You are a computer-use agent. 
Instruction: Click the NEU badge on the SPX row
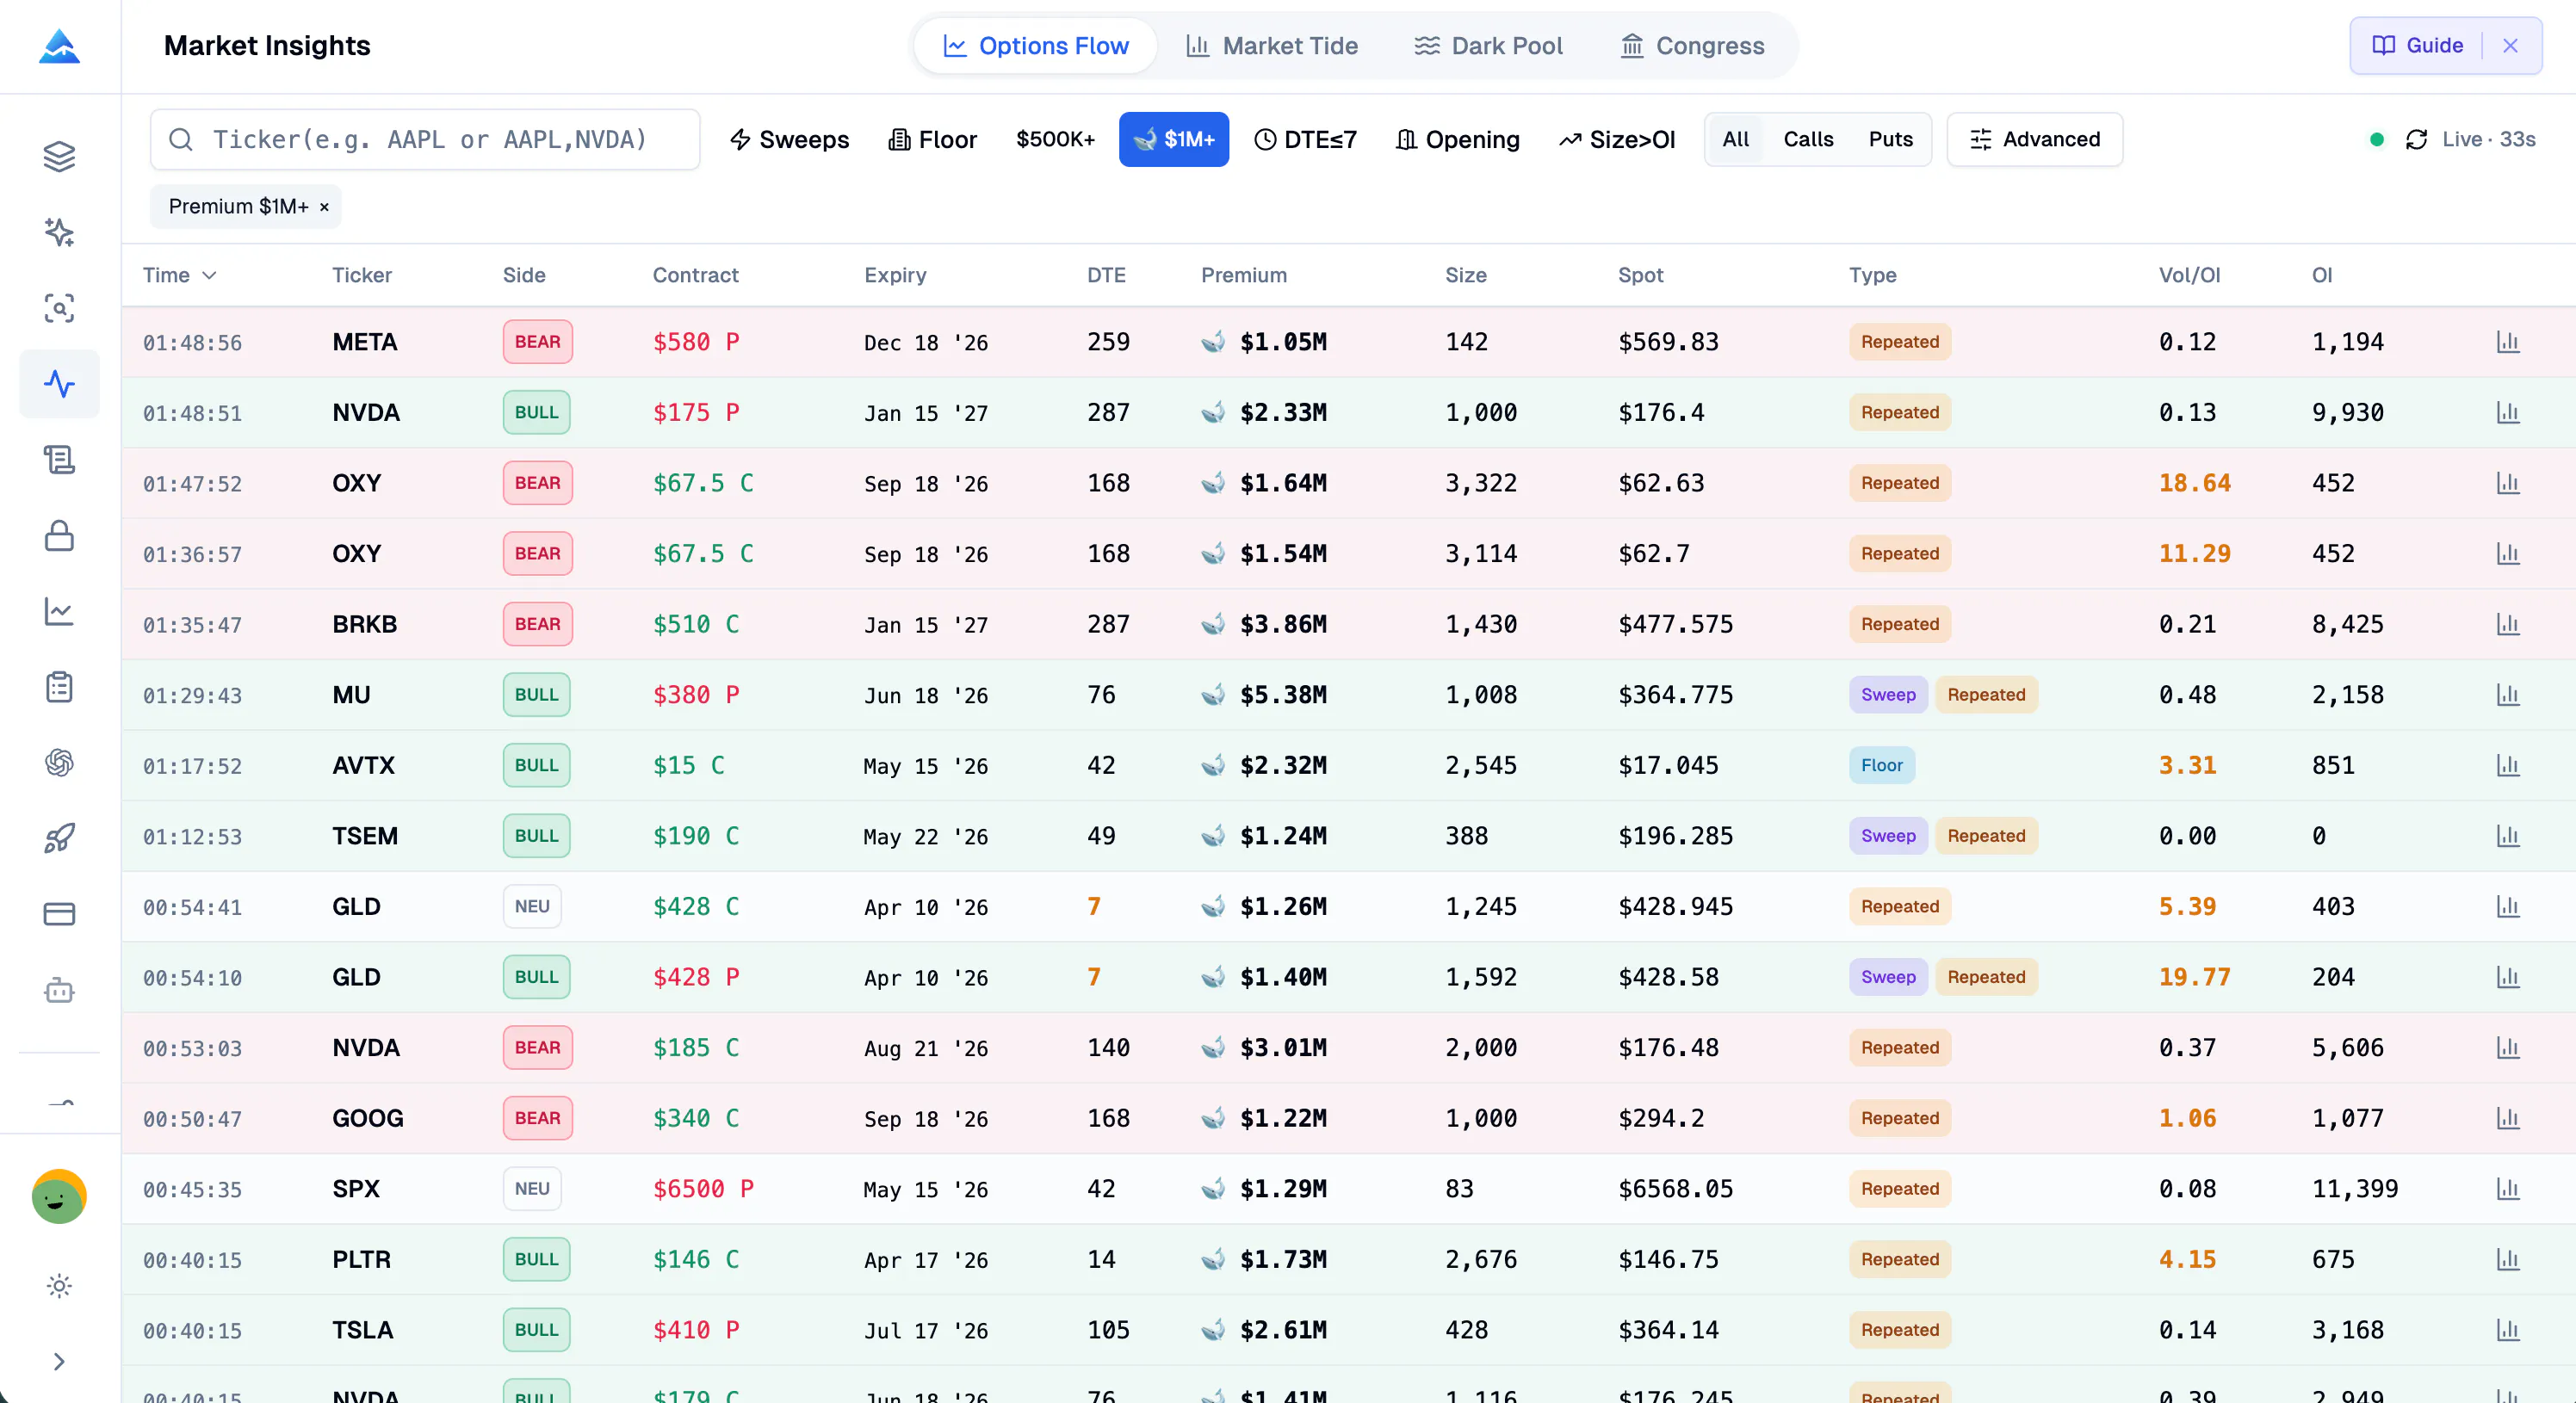[532, 1189]
